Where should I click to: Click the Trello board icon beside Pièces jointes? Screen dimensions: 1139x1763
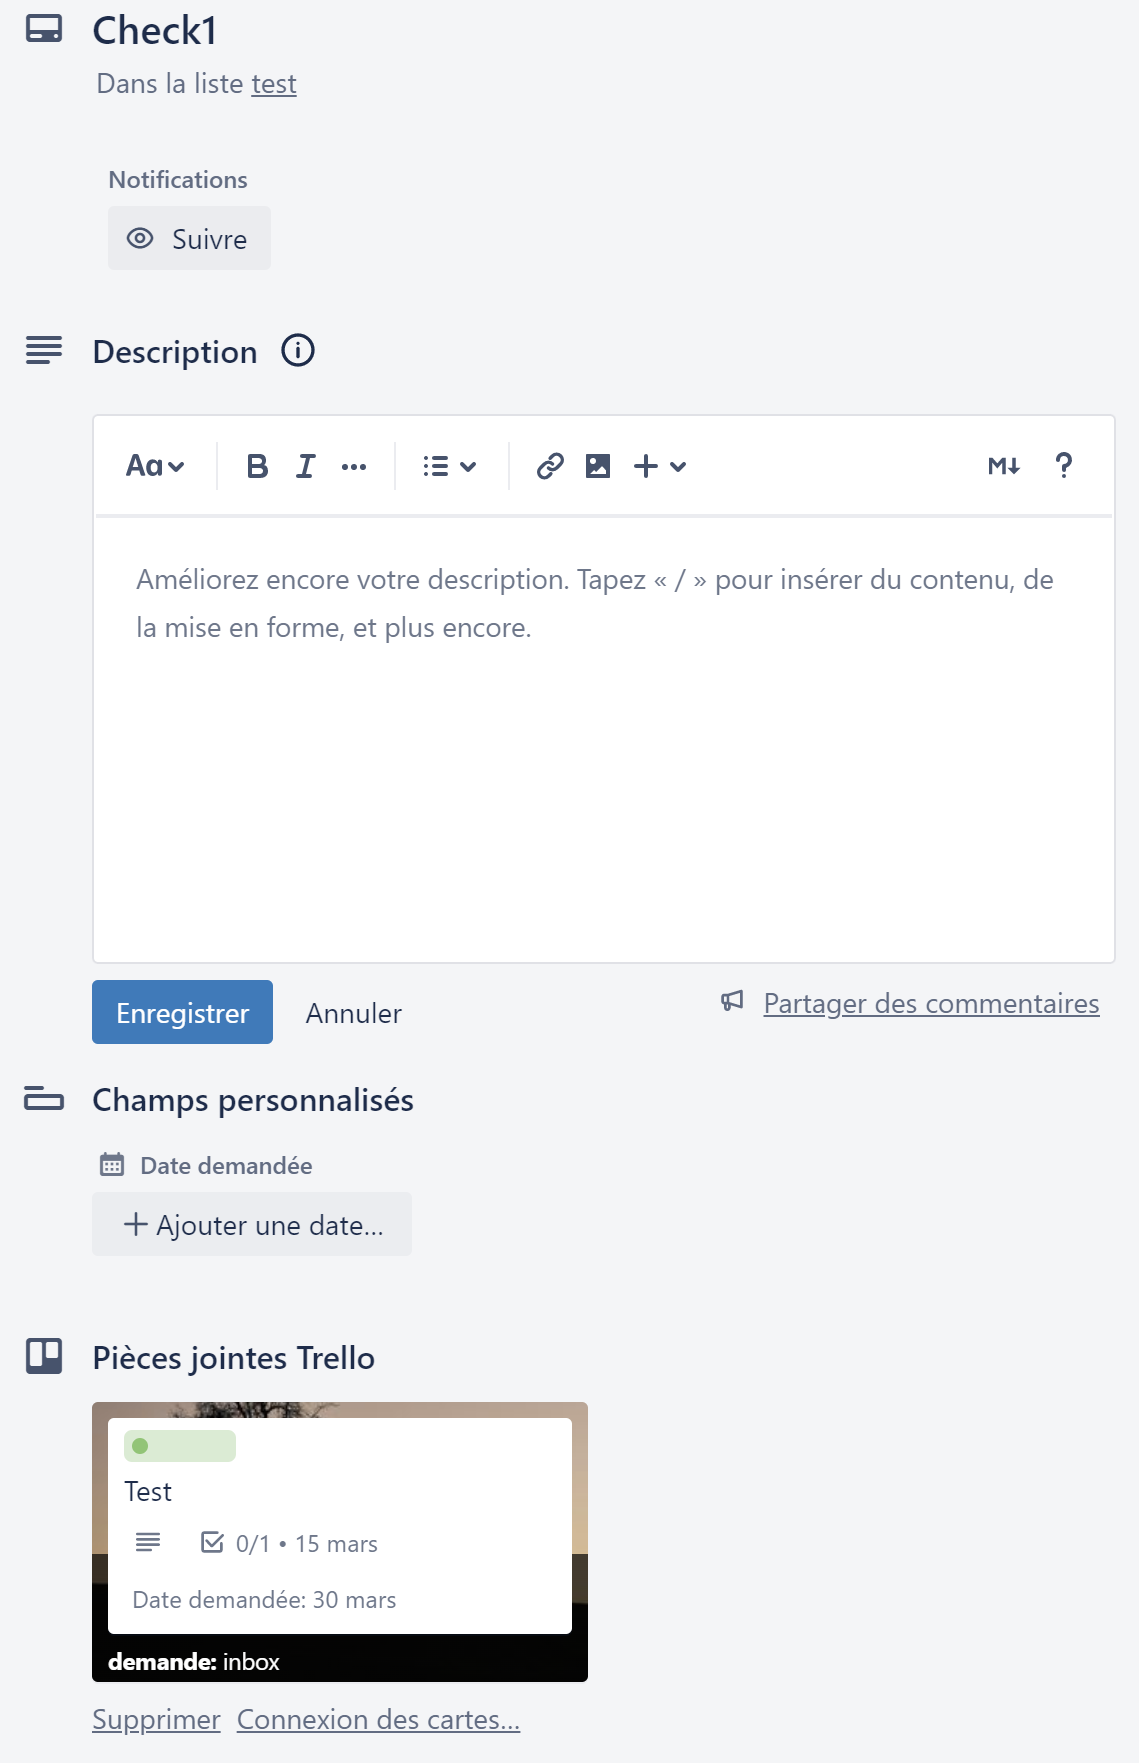point(44,1356)
